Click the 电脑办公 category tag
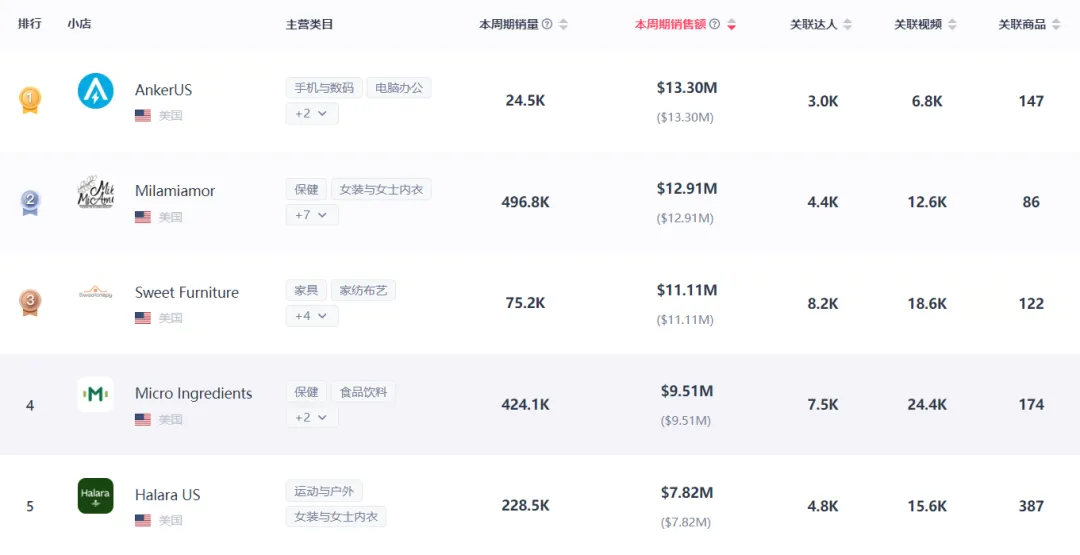This screenshot has height=555, width=1080. [x=399, y=87]
